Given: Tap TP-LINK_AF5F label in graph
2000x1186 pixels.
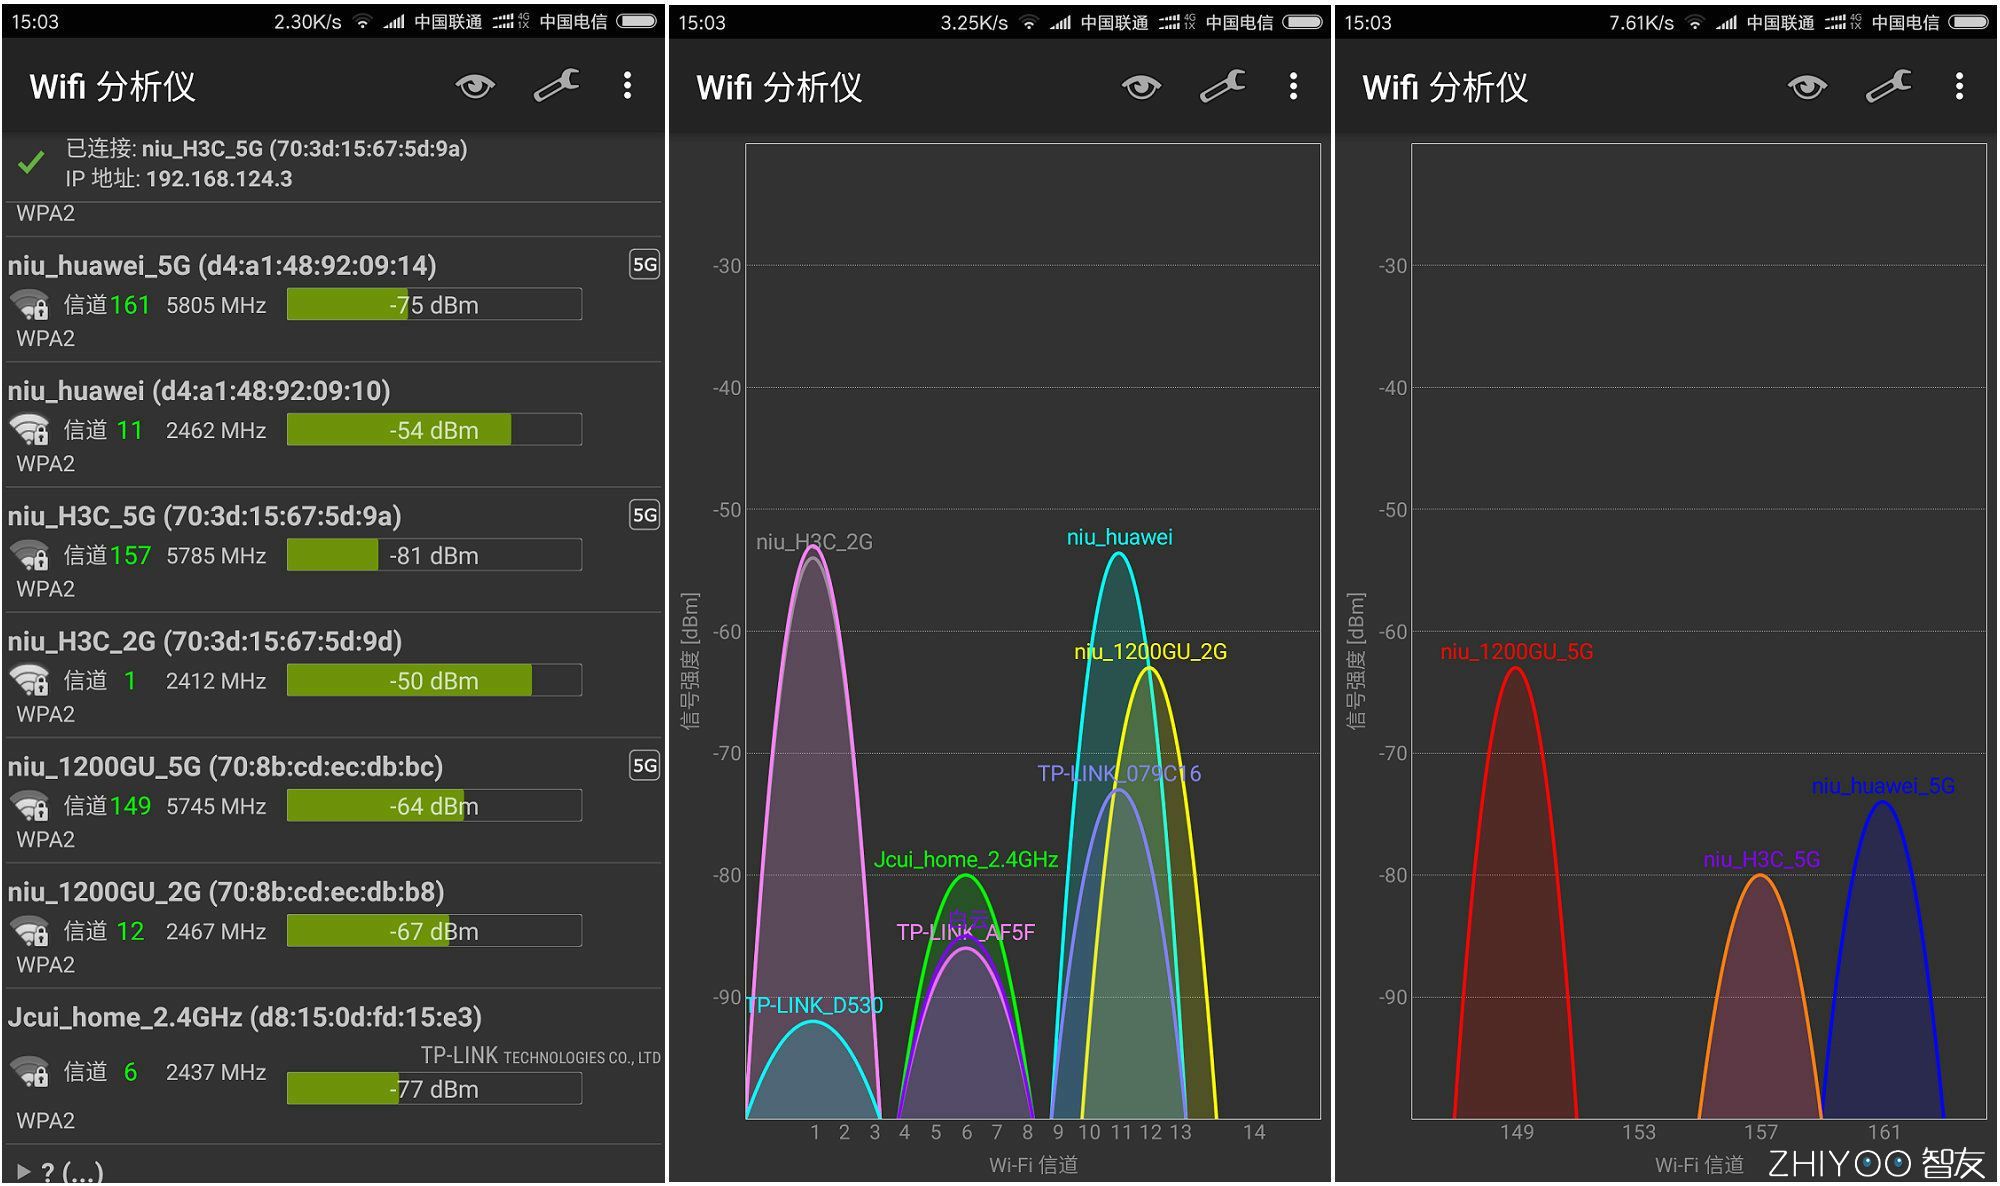Looking at the screenshot, I should click(x=965, y=933).
